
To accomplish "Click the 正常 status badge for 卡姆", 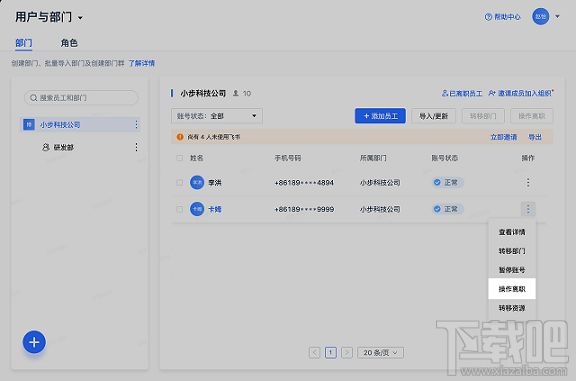I will [x=447, y=209].
